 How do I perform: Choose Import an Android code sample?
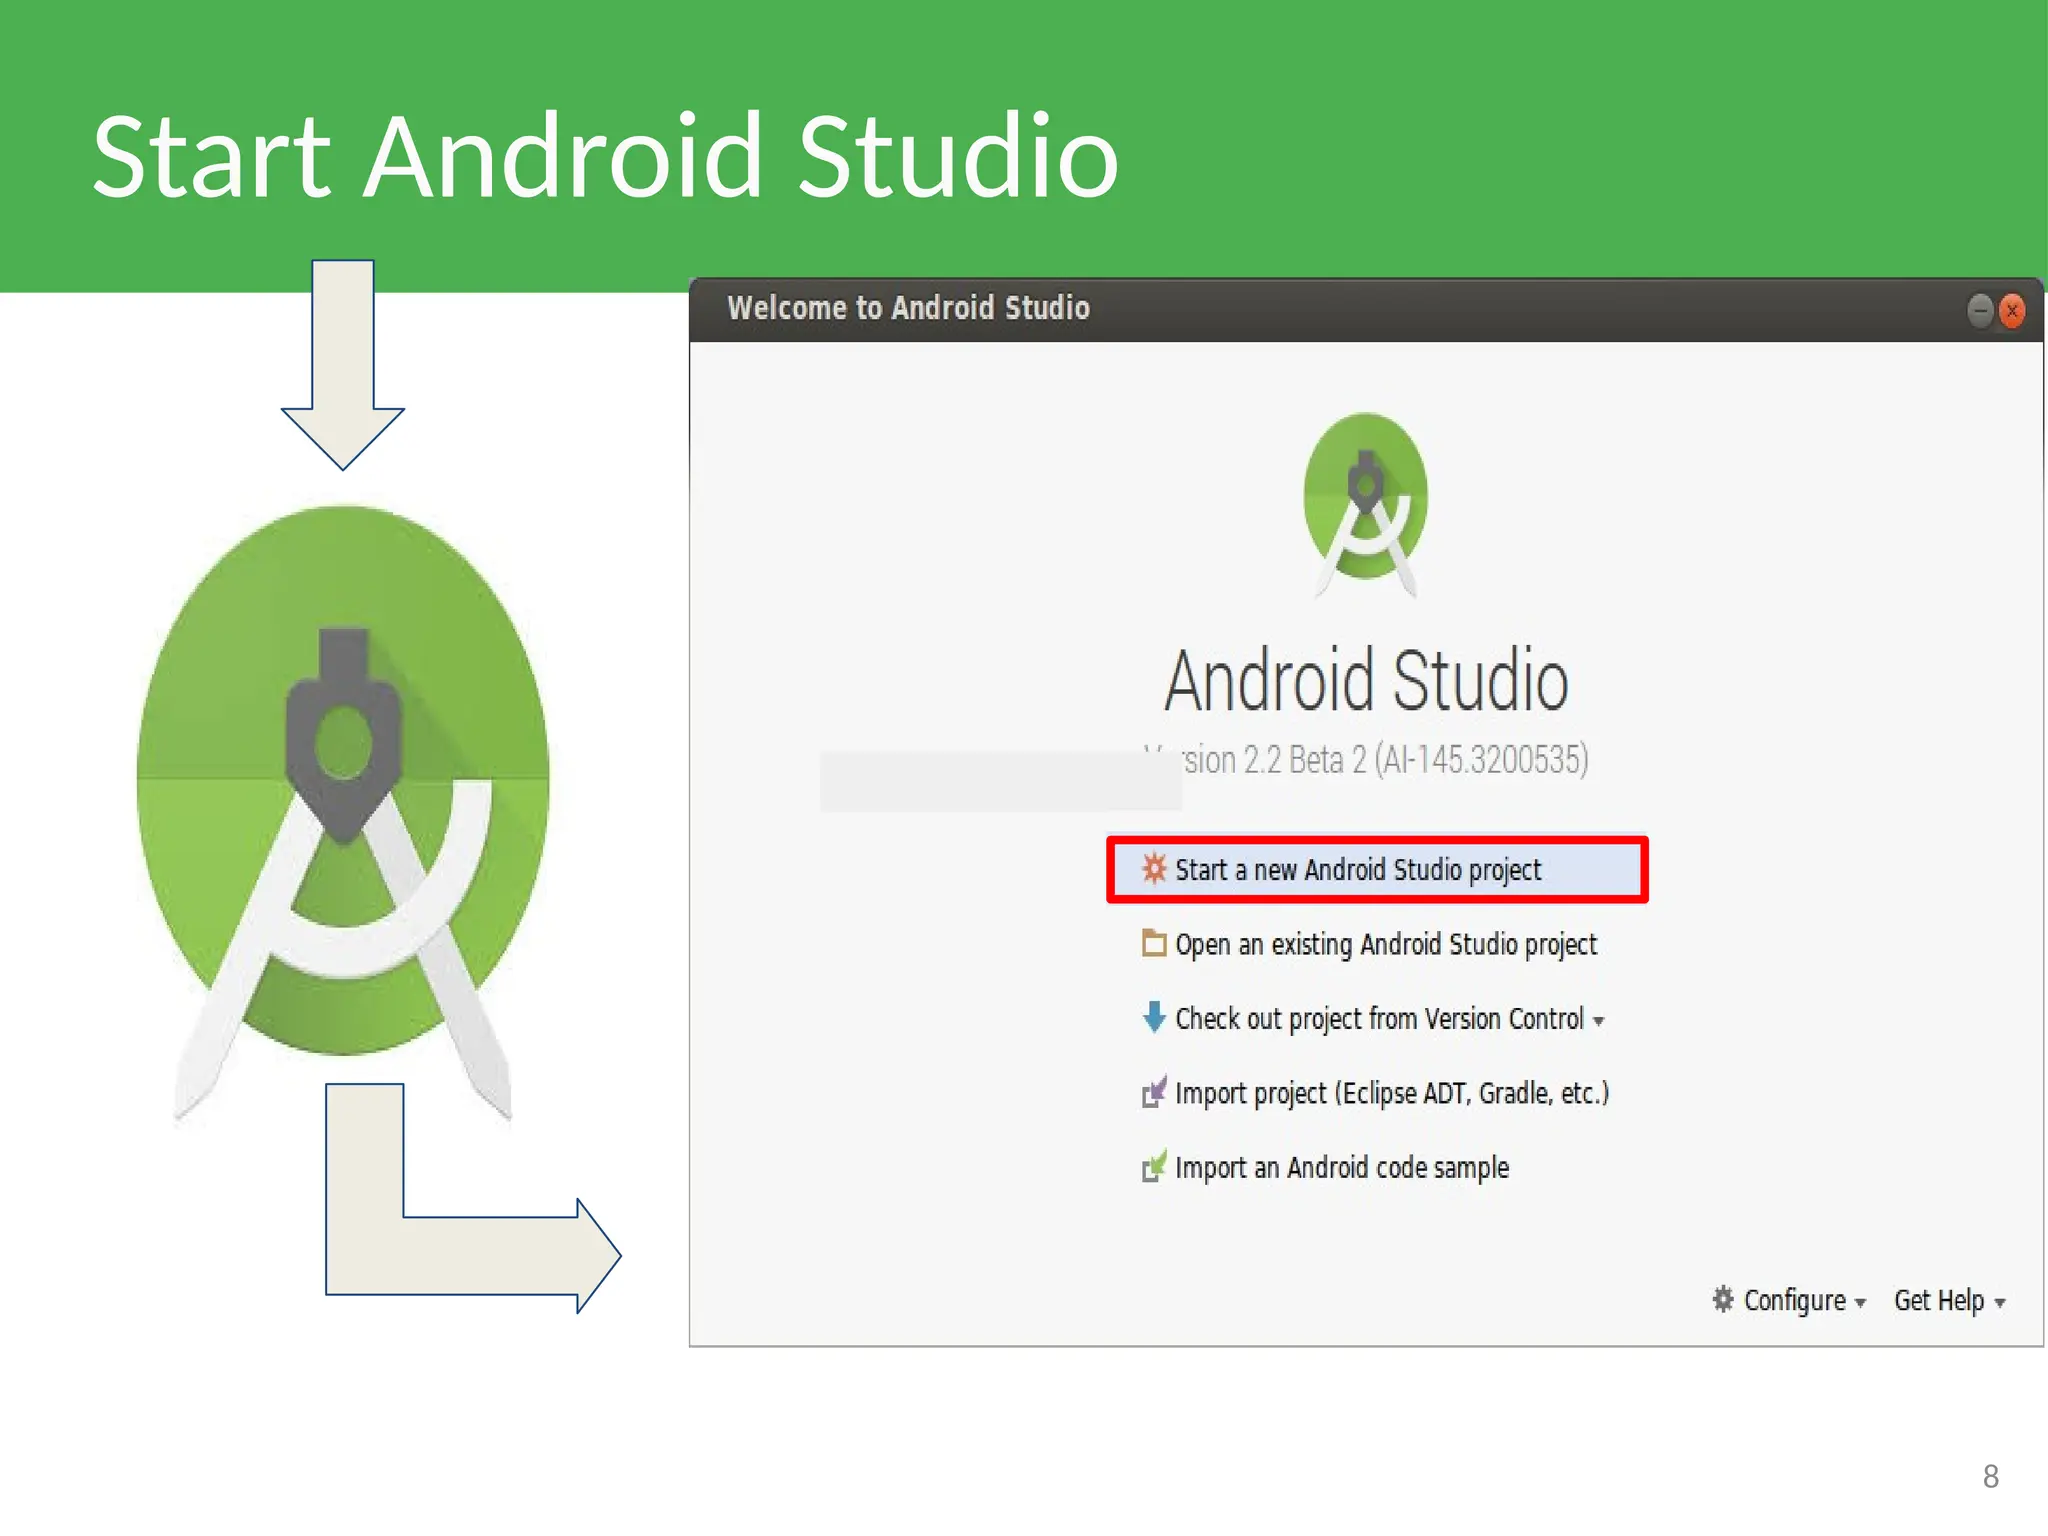pyautogui.click(x=1326, y=1167)
